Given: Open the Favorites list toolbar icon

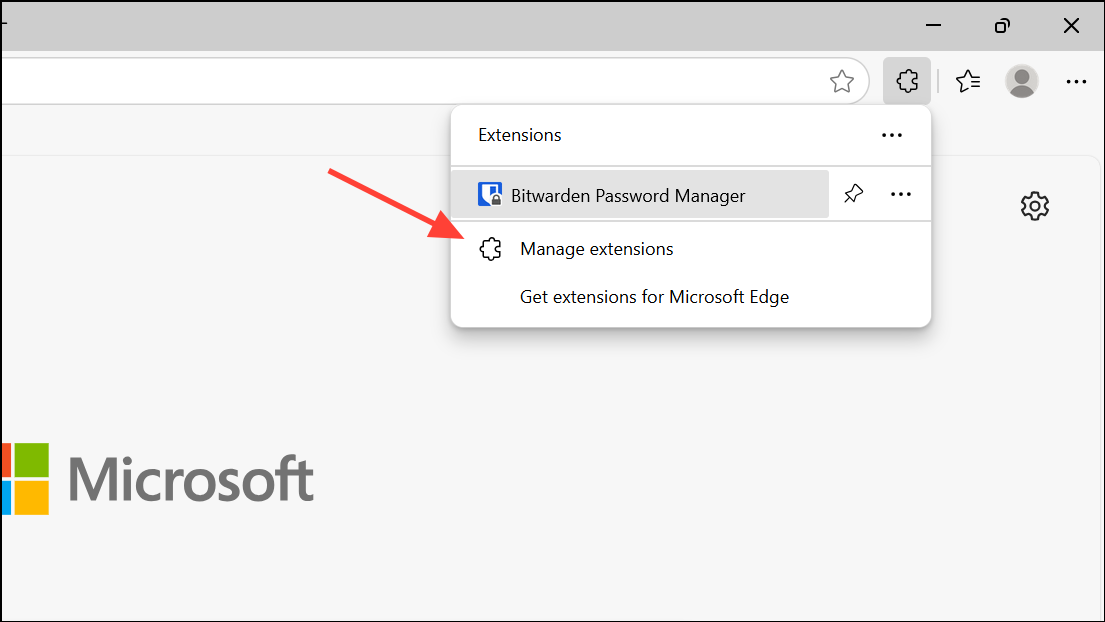Looking at the screenshot, I should (x=968, y=81).
